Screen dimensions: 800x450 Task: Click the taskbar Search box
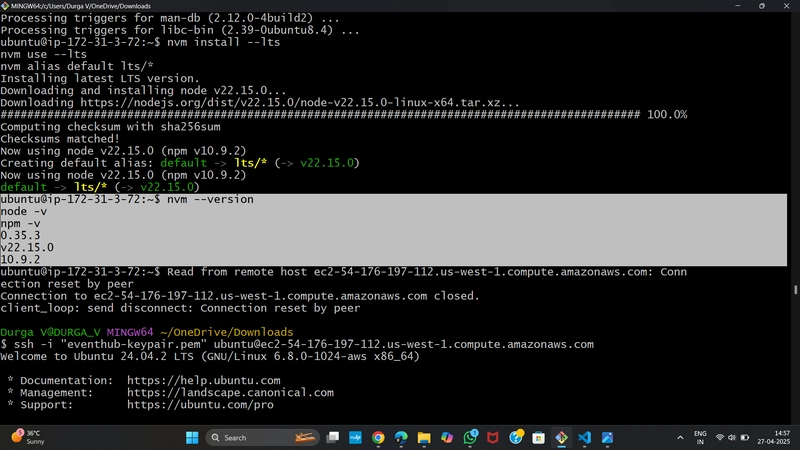coord(263,437)
